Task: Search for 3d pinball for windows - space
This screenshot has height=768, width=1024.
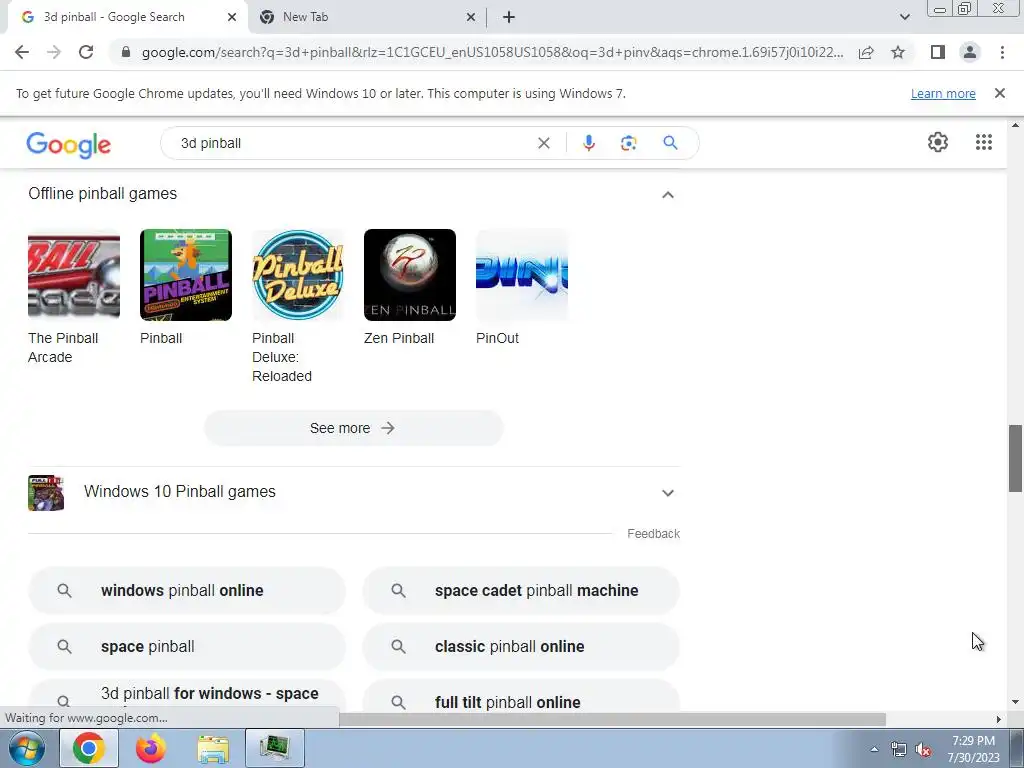Action: click(x=187, y=696)
